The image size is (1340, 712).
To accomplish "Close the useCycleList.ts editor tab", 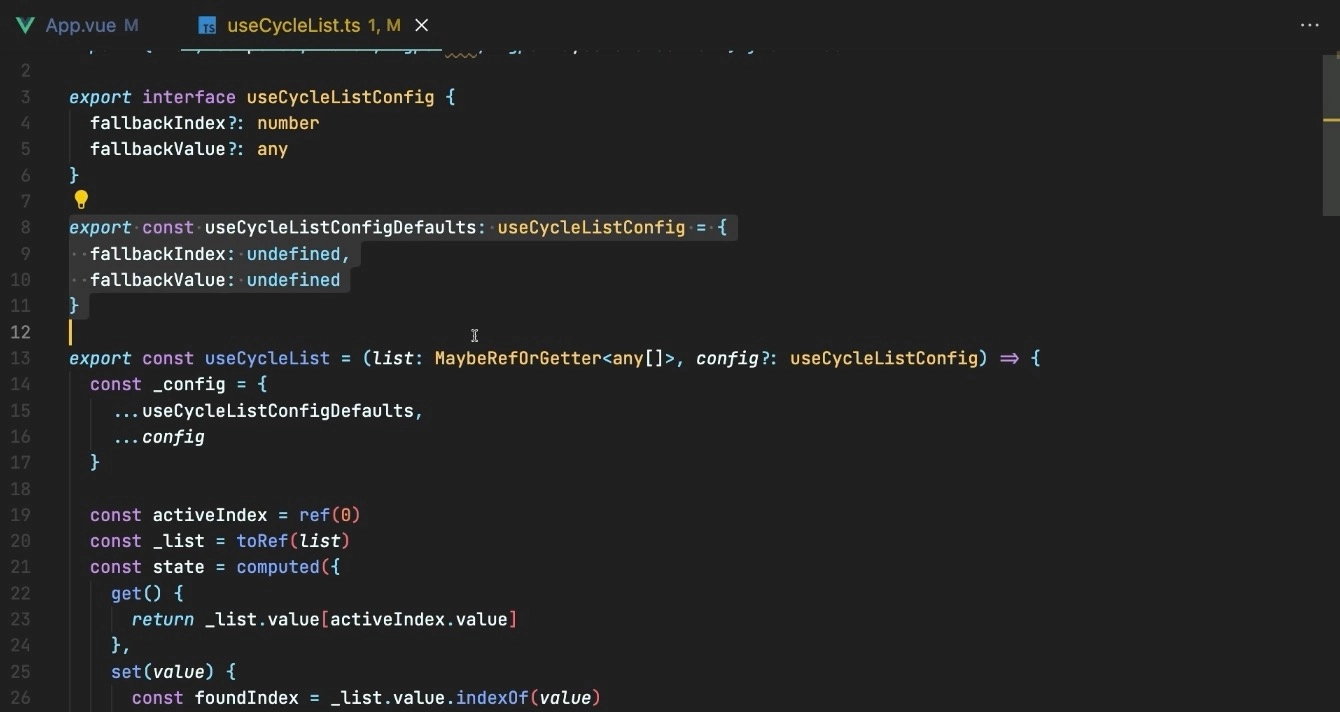I will coord(421,25).
